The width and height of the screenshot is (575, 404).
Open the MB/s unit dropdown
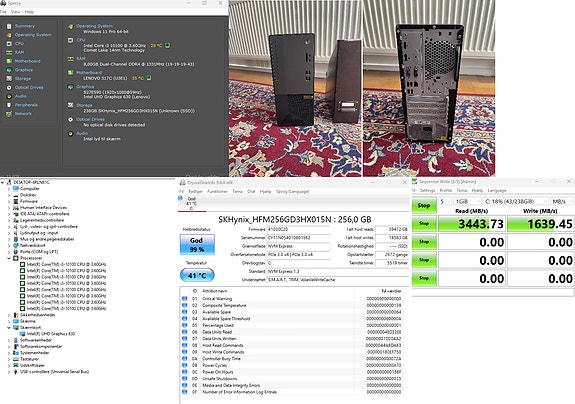click(x=561, y=201)
